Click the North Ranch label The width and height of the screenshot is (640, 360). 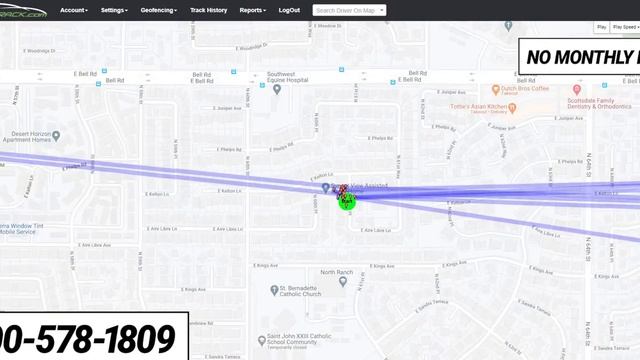point(337,272)
